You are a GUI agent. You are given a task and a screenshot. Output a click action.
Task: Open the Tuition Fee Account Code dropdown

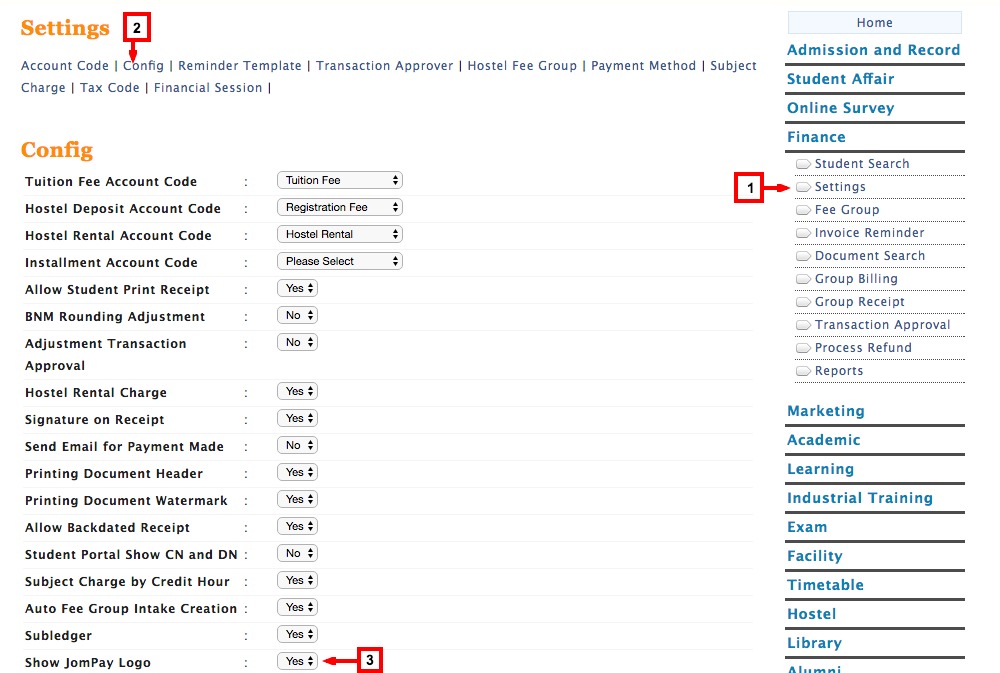[339, 181]
